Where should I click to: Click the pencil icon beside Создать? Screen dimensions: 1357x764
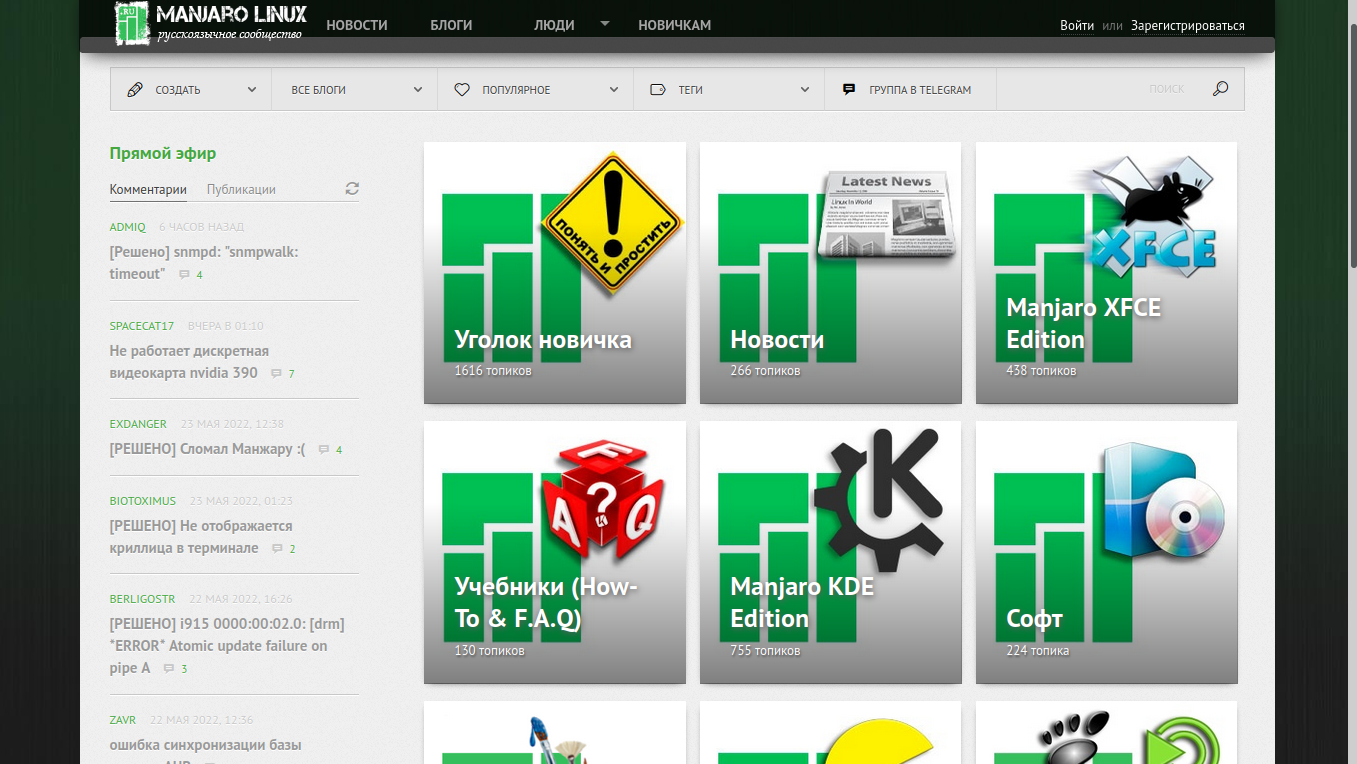[135, 90]
